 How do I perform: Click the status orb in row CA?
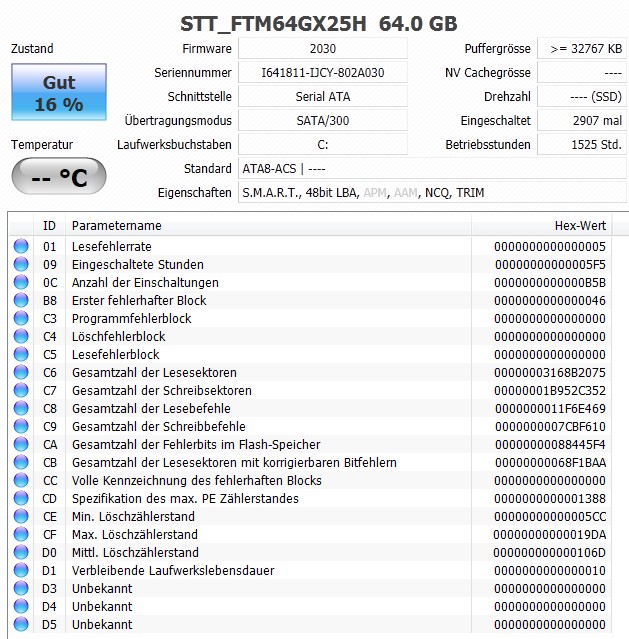tap(21, 444)
